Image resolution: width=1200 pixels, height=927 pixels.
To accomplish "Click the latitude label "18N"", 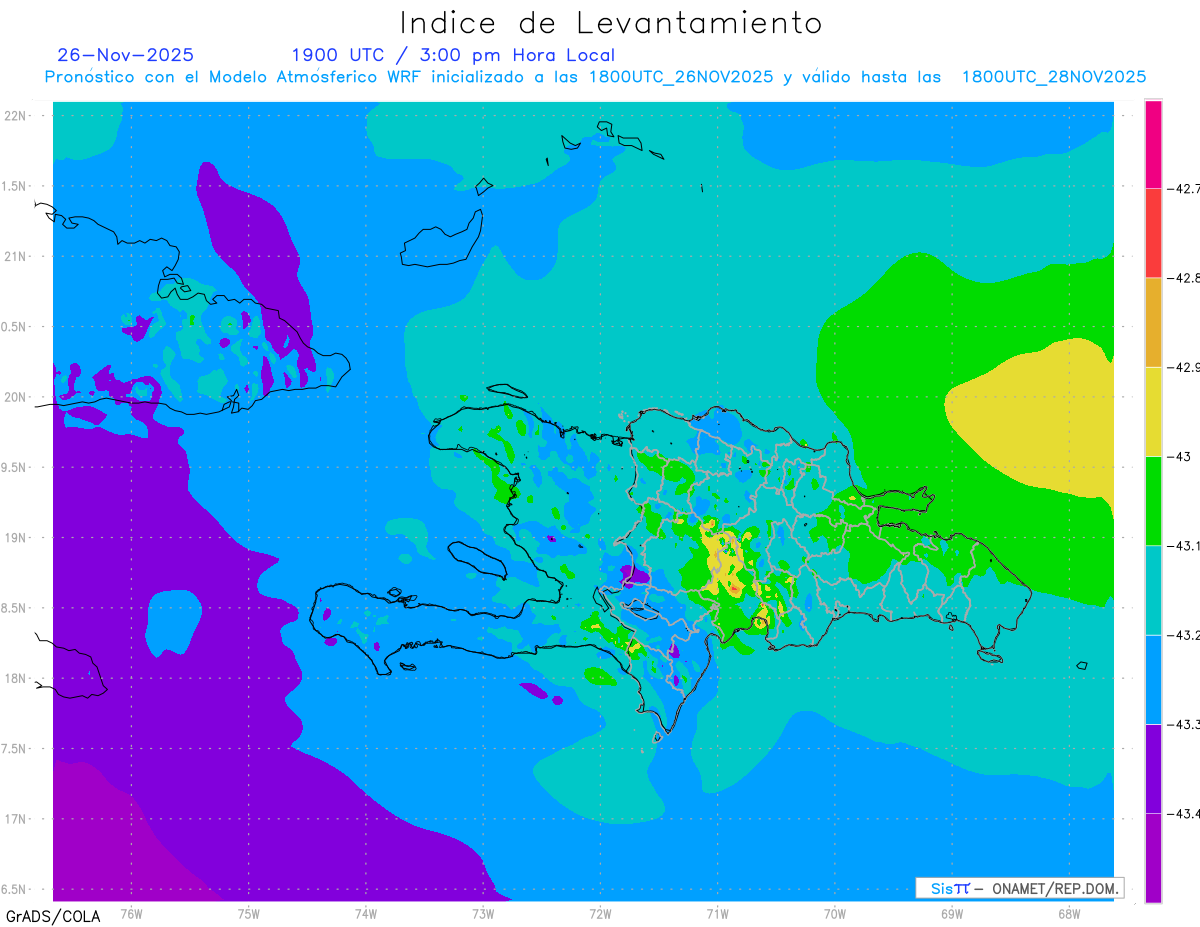I will 16,679.
